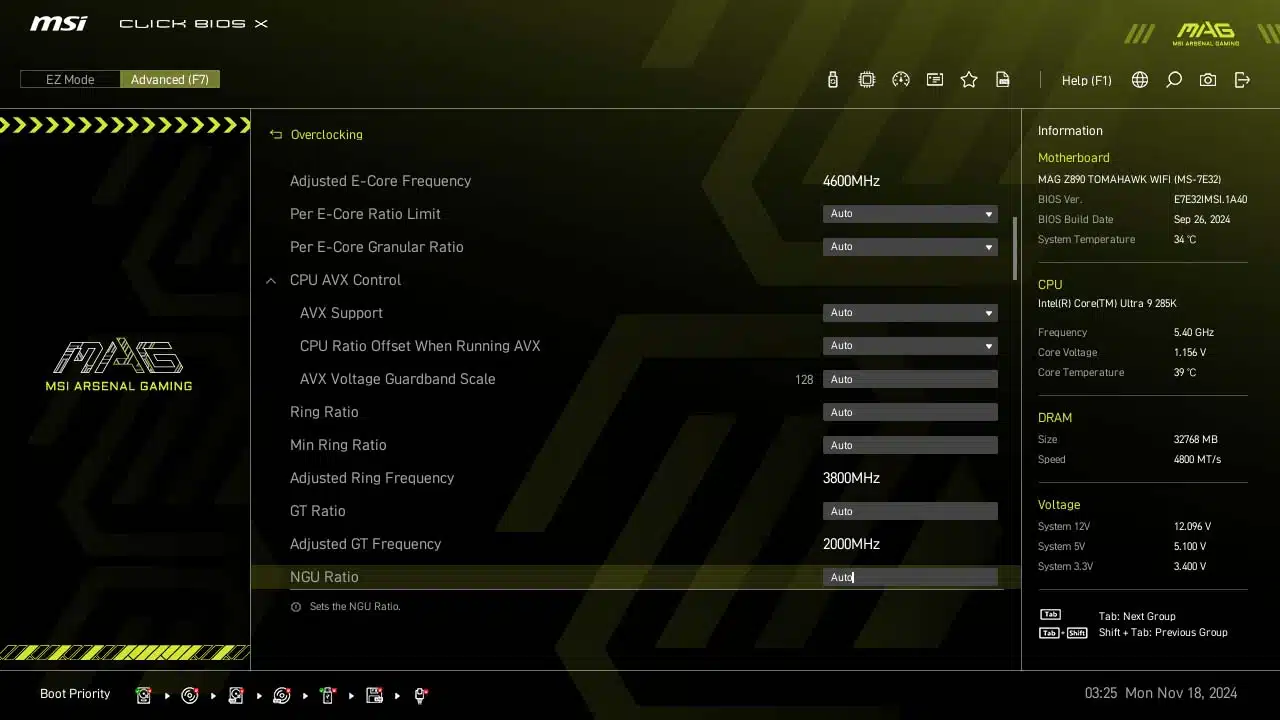Open Per E-Core Ratio Limit dropdown
Screen dimensions: 1280x720
(910, 214)
